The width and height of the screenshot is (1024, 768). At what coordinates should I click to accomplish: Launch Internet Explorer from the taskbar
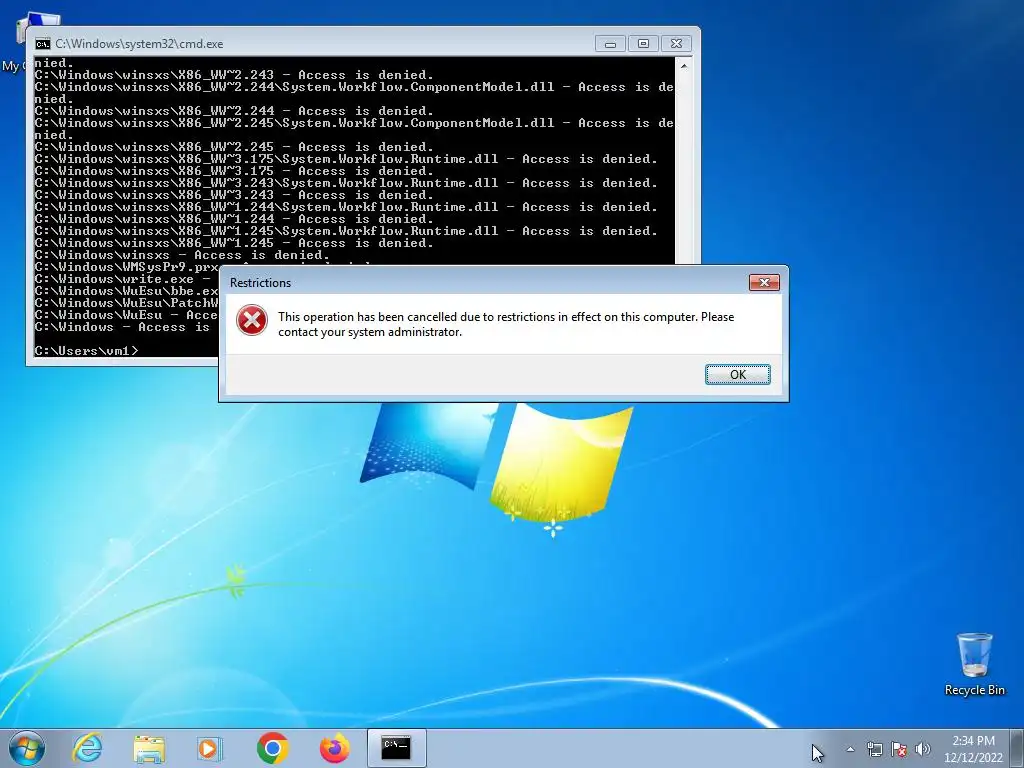88,748
